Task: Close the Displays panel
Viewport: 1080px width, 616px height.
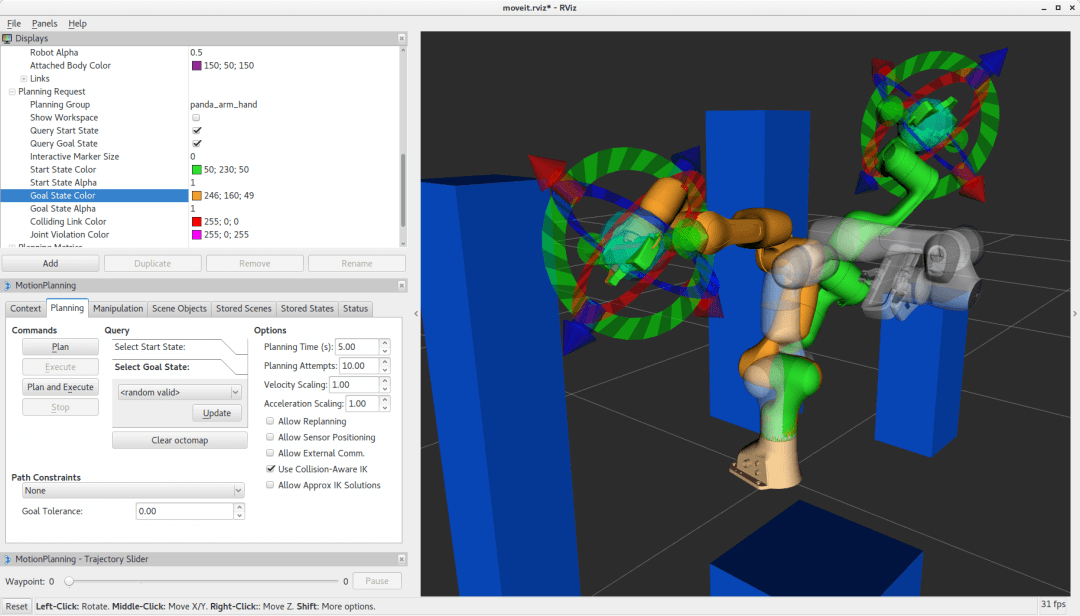Action: (x=402, y=39)
